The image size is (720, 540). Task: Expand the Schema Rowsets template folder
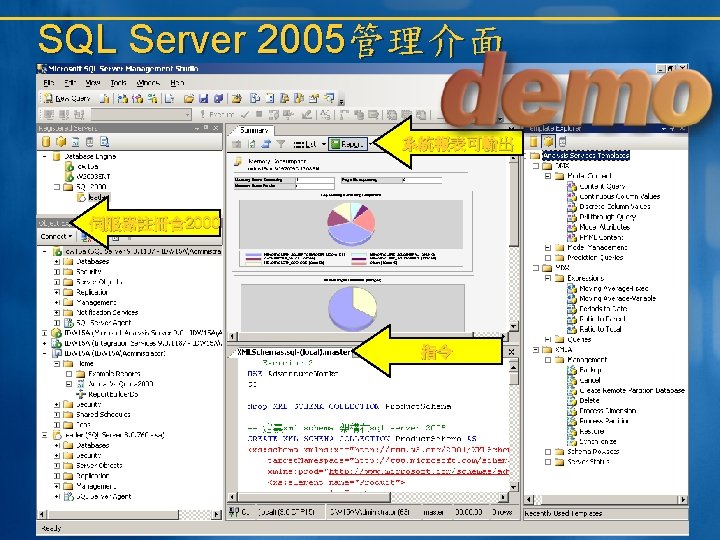tap(548, 451)
